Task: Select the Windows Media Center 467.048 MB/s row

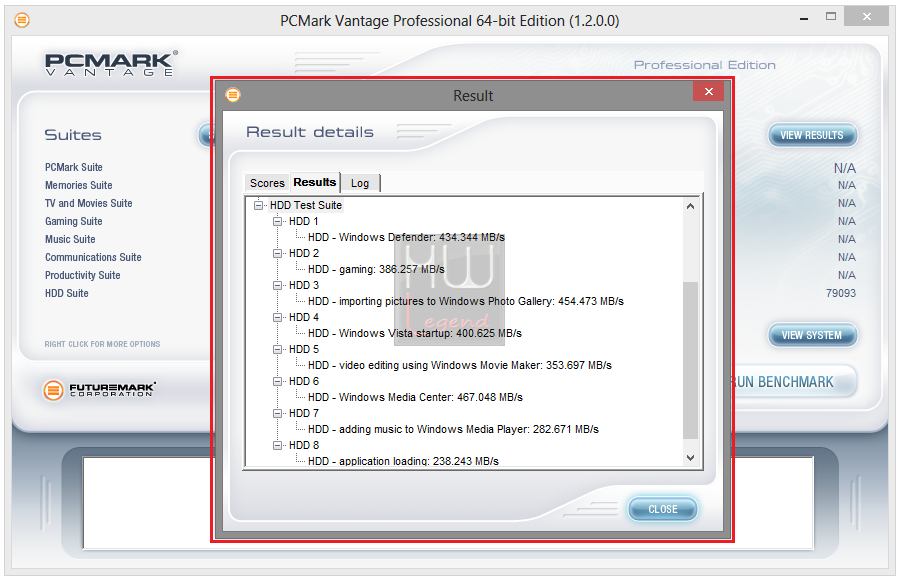Action: click(x=415, y=397)
